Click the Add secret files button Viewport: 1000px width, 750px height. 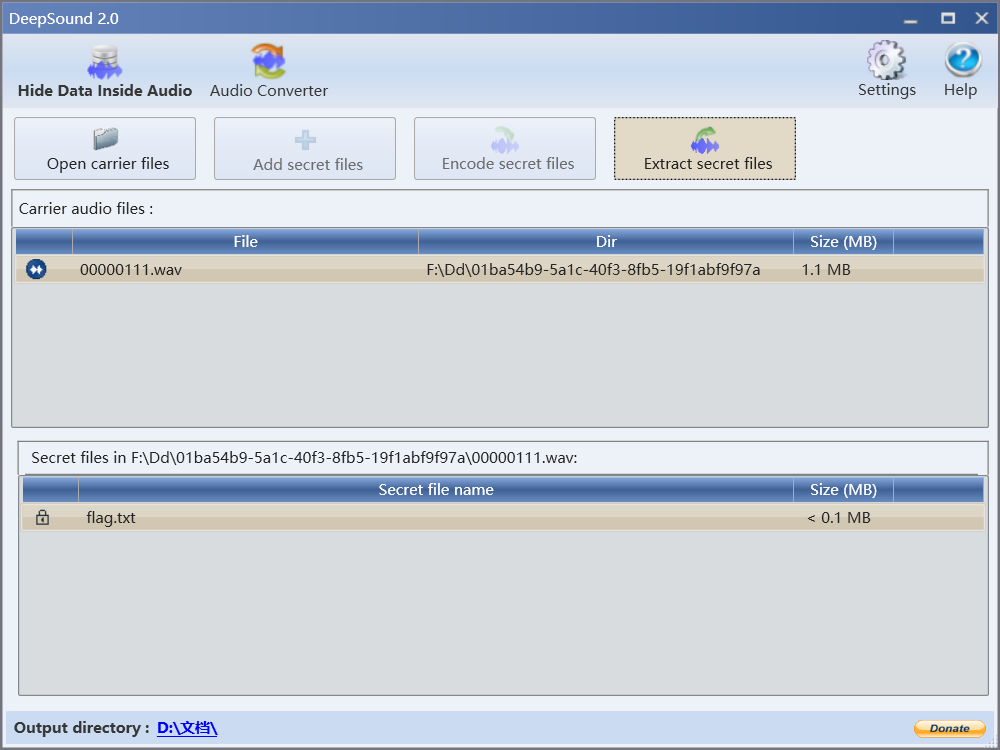tap(305, 149)
